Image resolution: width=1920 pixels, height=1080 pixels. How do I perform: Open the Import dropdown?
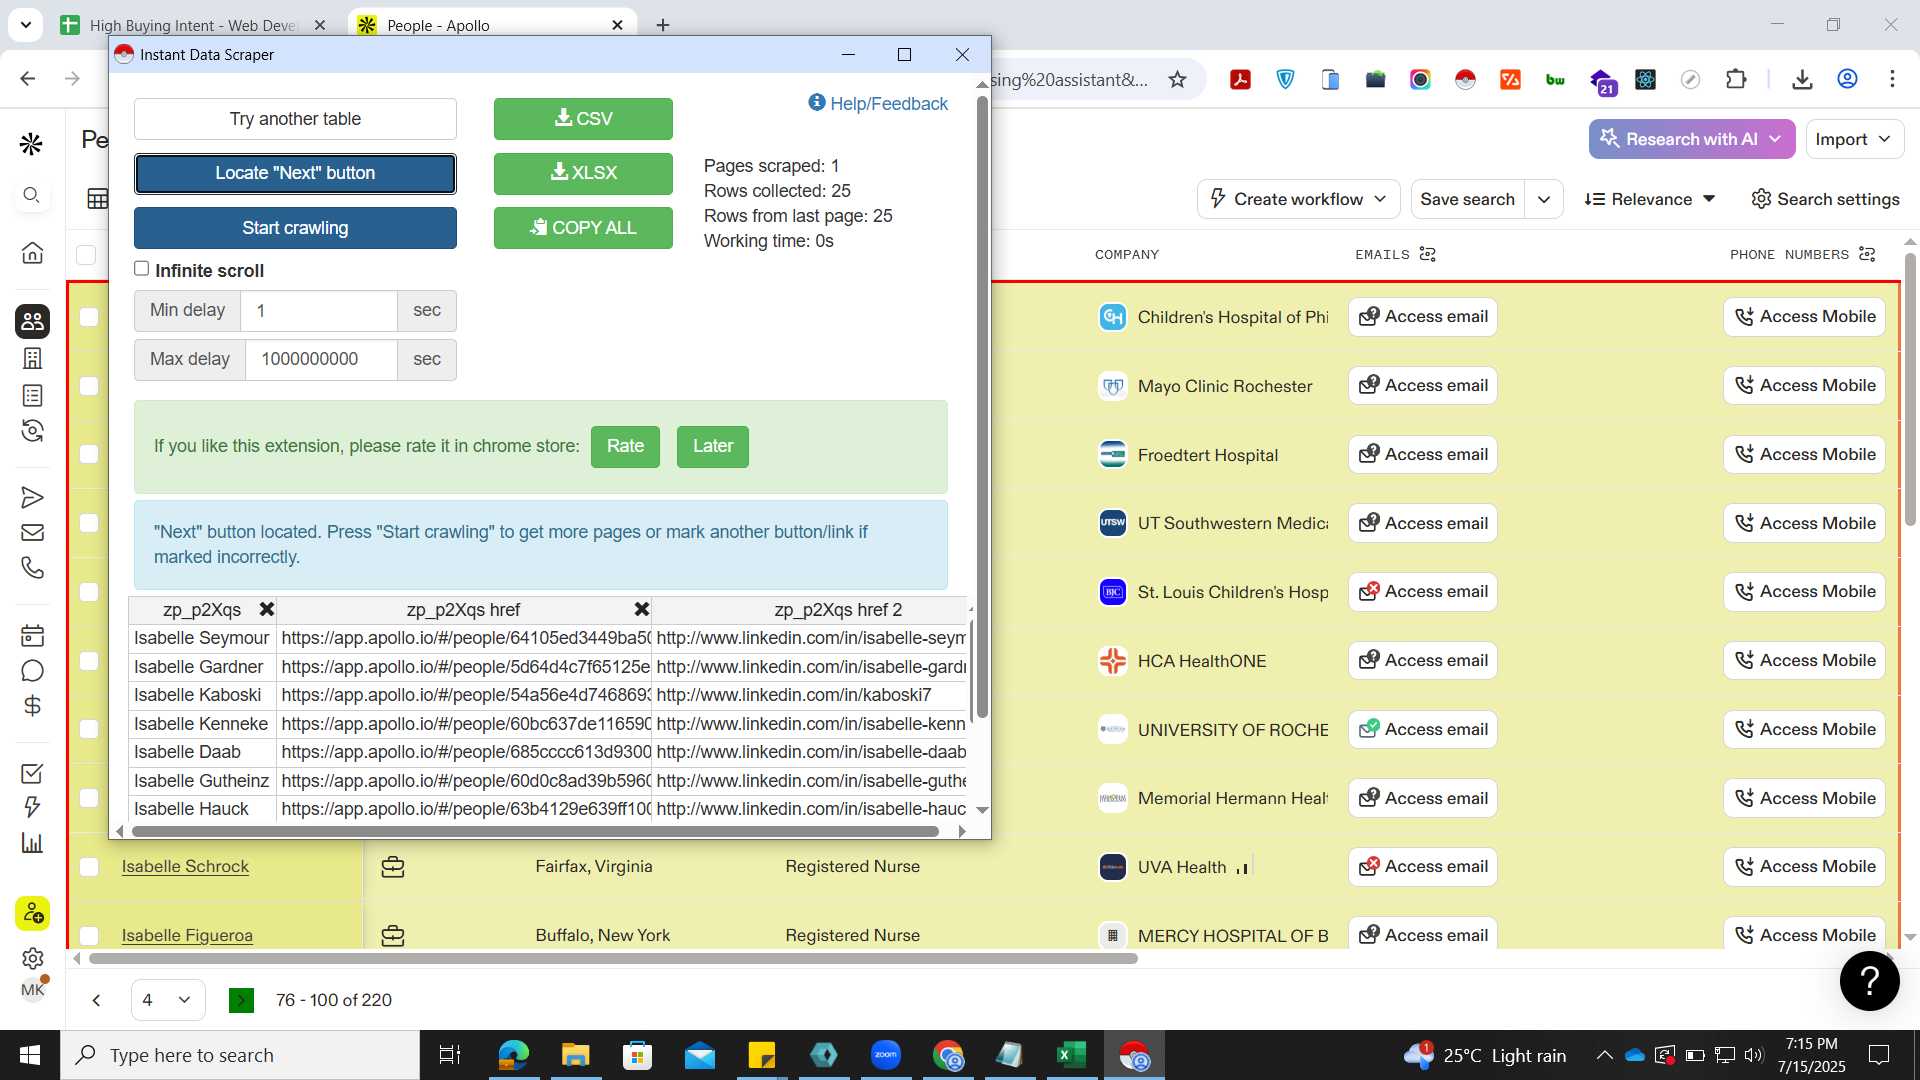1853,139
